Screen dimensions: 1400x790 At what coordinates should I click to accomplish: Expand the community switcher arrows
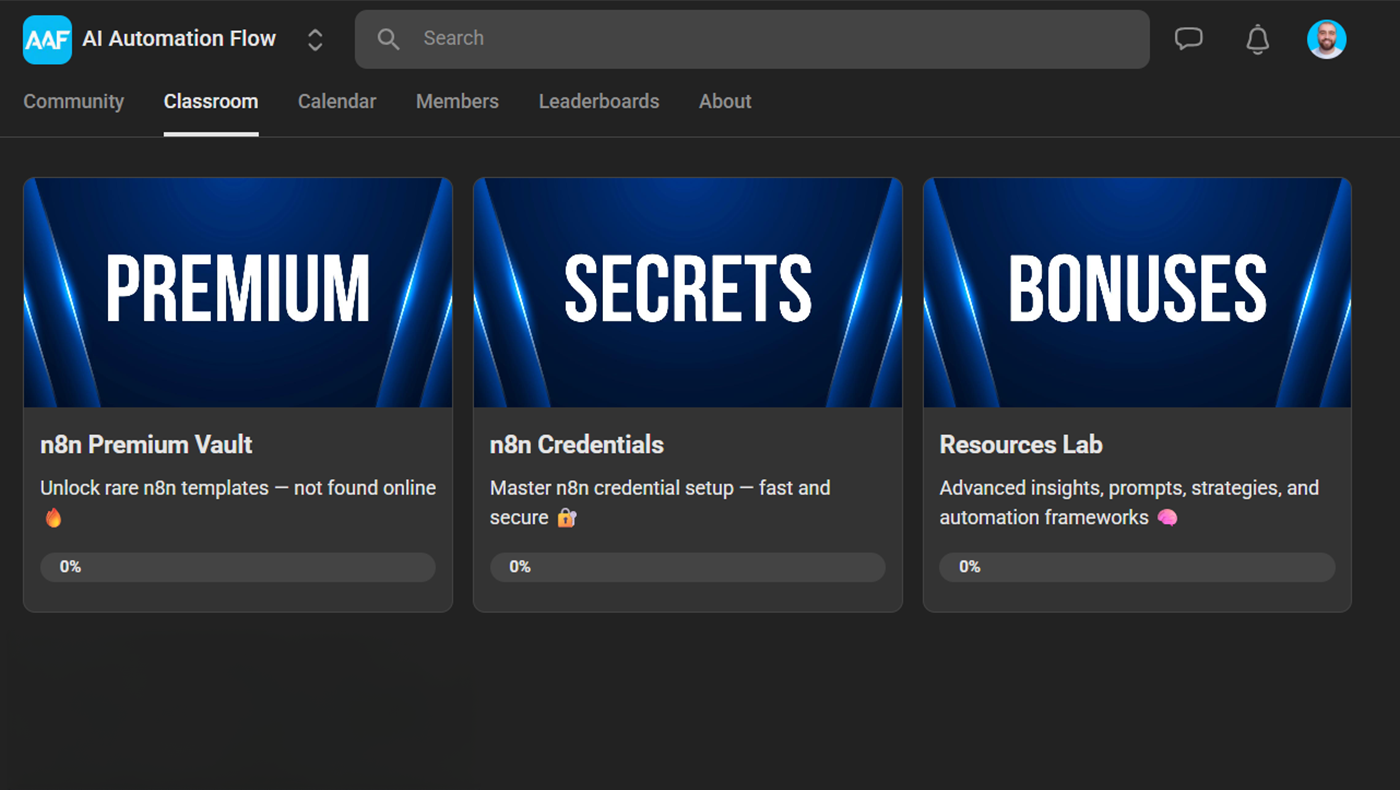(315, 40)
